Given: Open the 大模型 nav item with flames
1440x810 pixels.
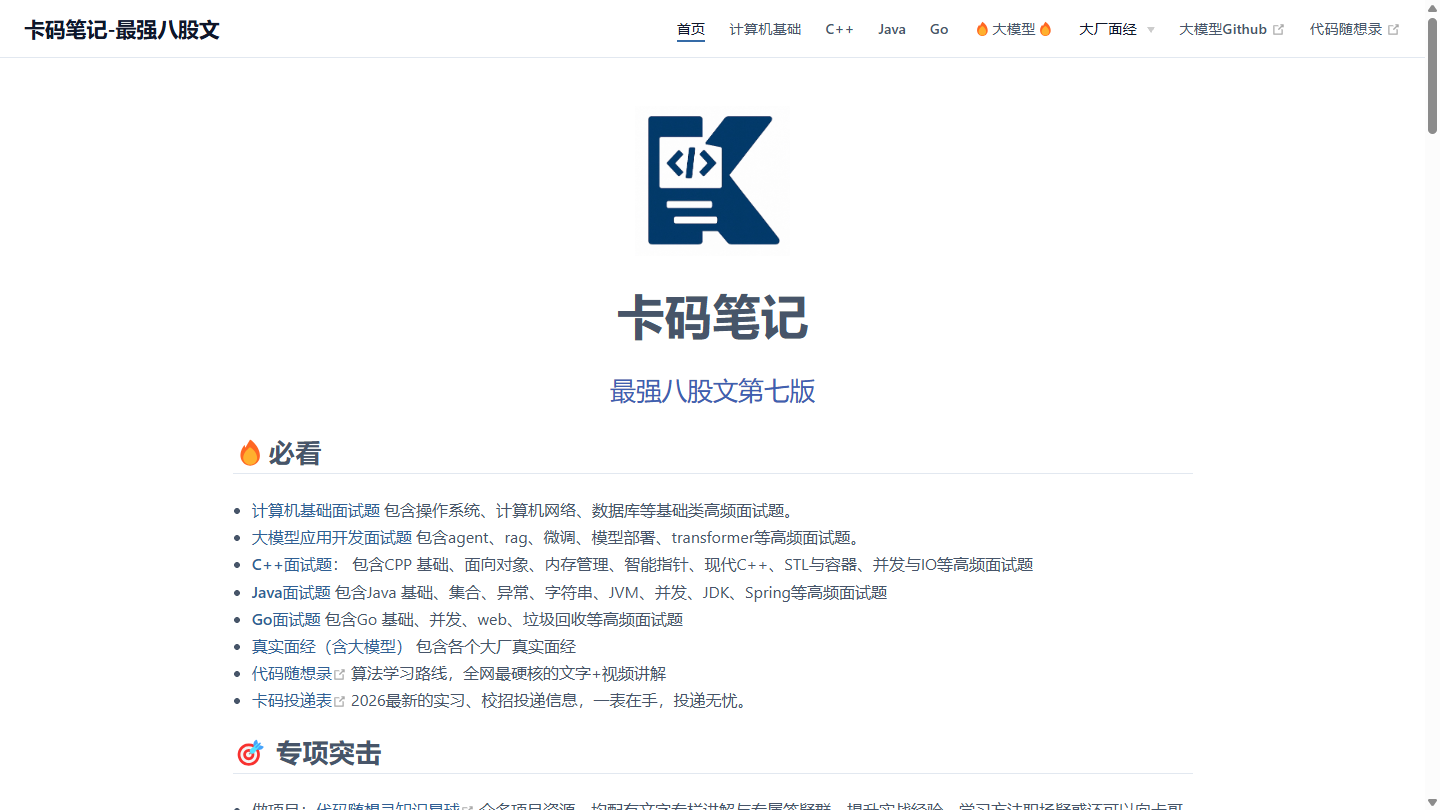Looking at the screenshot, I should click(x=1014, y=29).
